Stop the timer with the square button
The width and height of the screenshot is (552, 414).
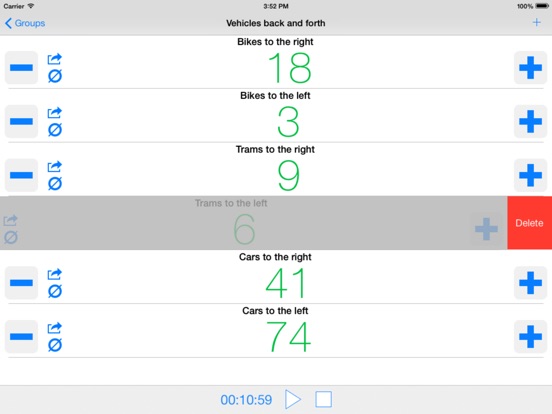(324, 400)
